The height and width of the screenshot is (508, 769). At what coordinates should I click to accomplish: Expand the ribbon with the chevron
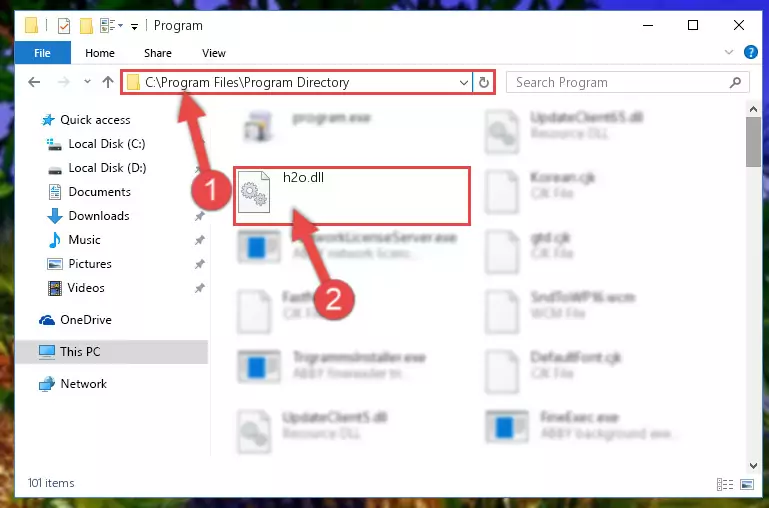tap(729, 52)
